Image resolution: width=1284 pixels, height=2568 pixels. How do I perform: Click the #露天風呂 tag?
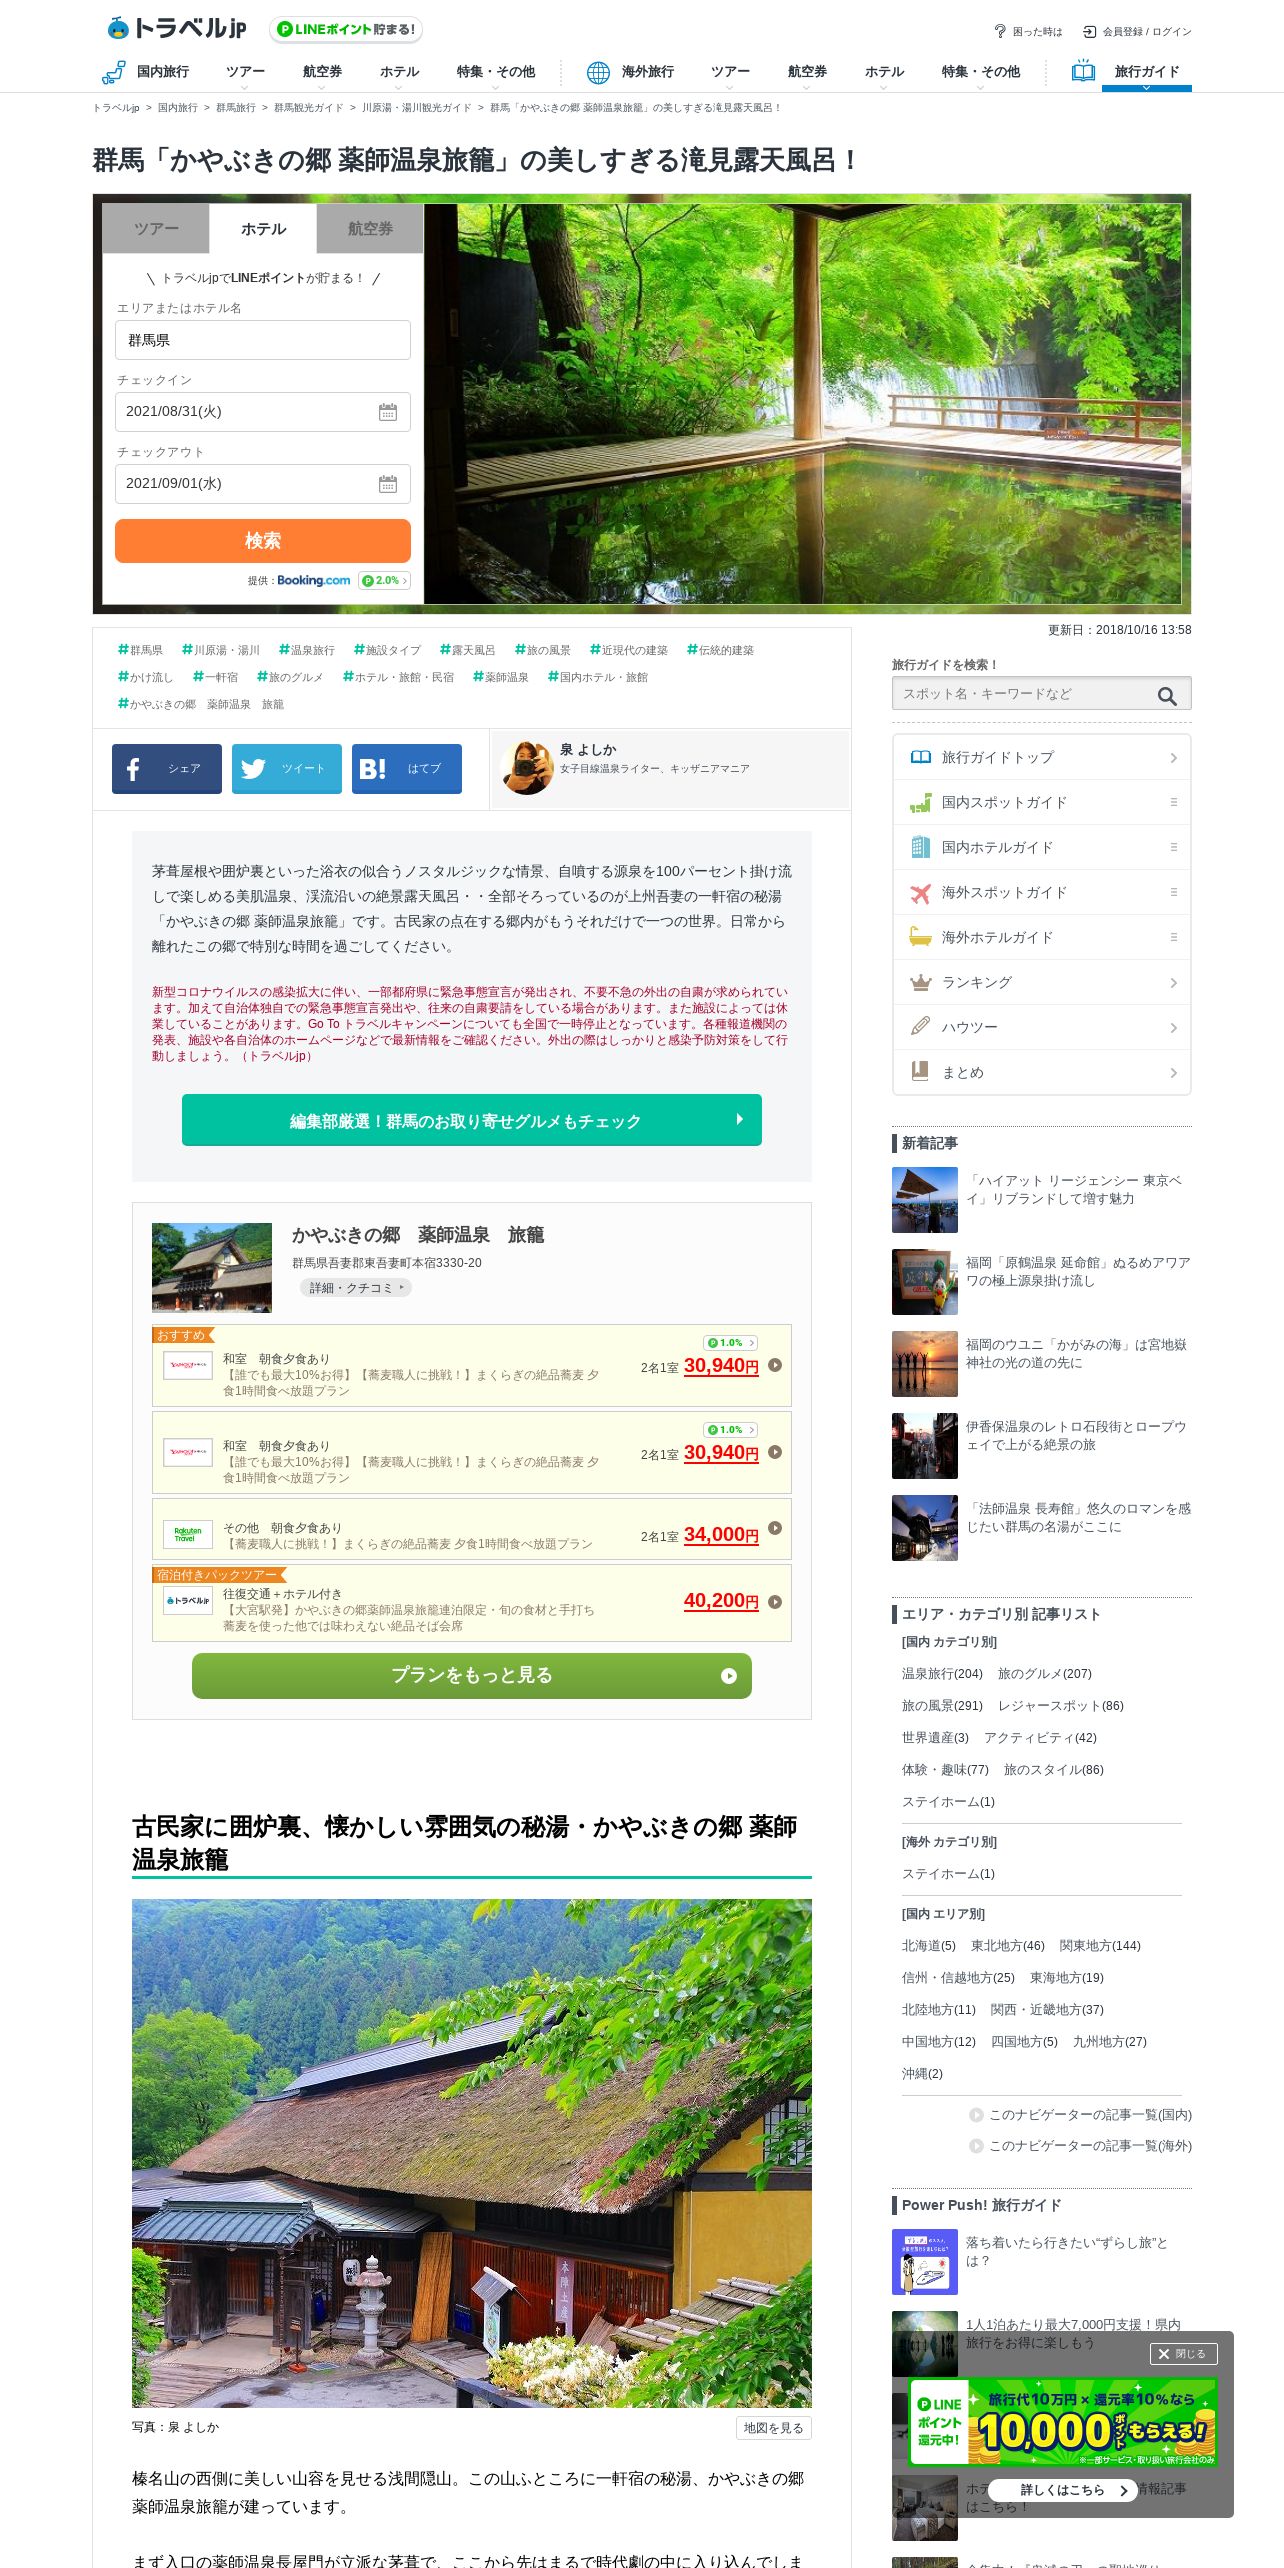[467, 650]
